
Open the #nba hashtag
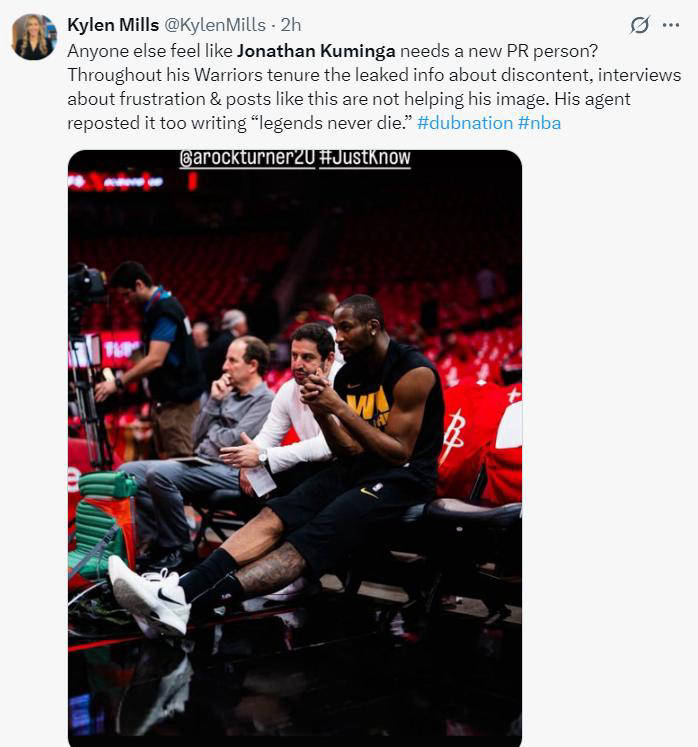pos(539,123)
